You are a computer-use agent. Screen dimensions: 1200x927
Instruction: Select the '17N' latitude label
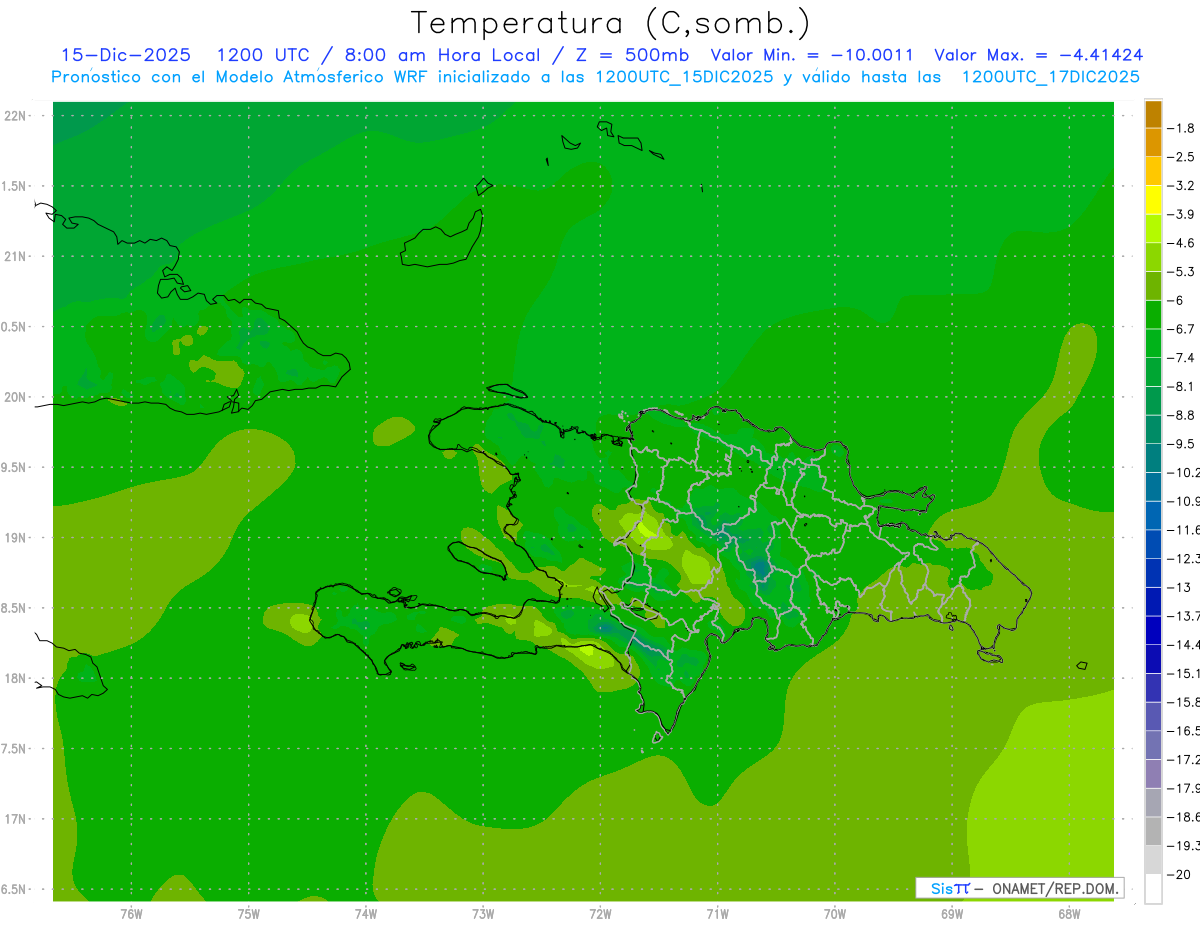pos(14,819)
